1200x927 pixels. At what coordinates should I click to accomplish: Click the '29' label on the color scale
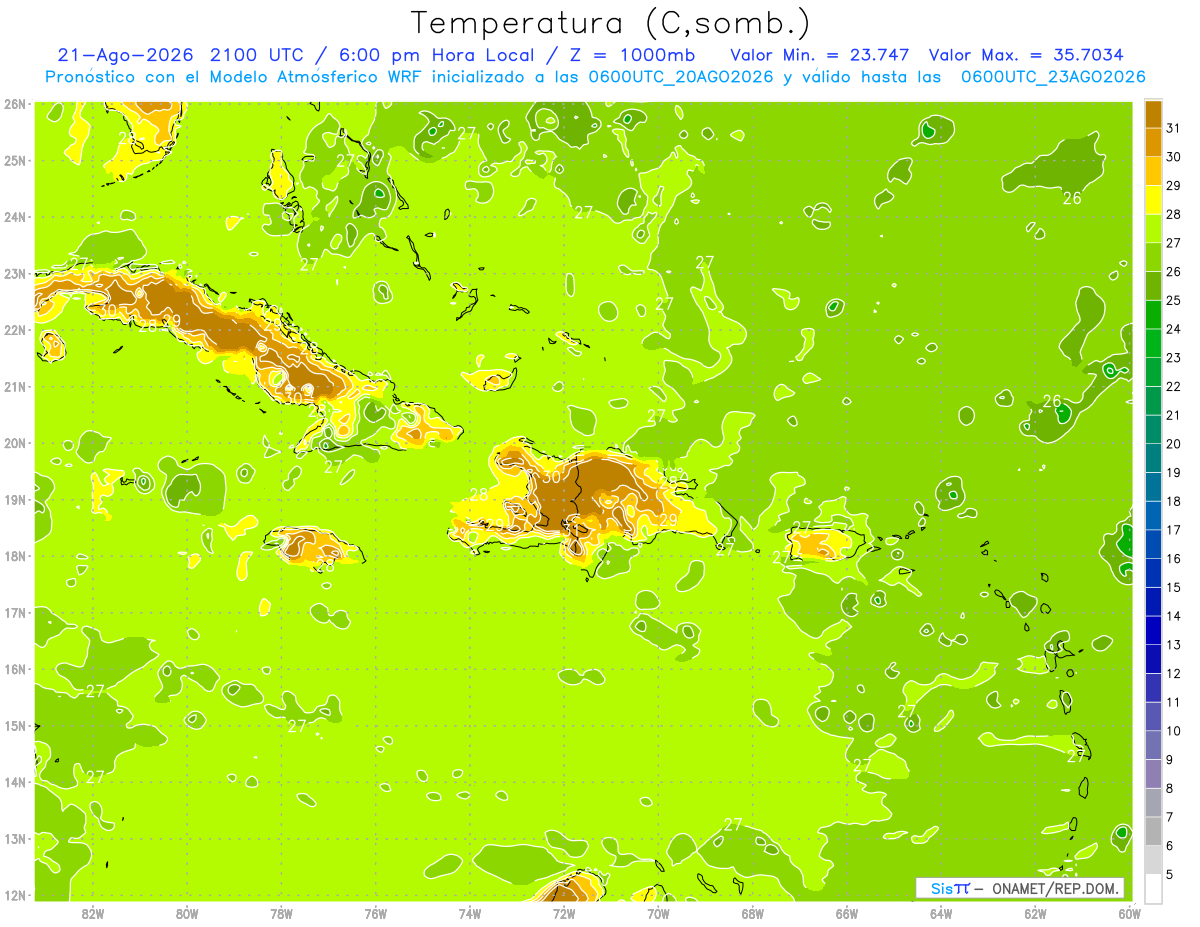[x=1174, y=186]
